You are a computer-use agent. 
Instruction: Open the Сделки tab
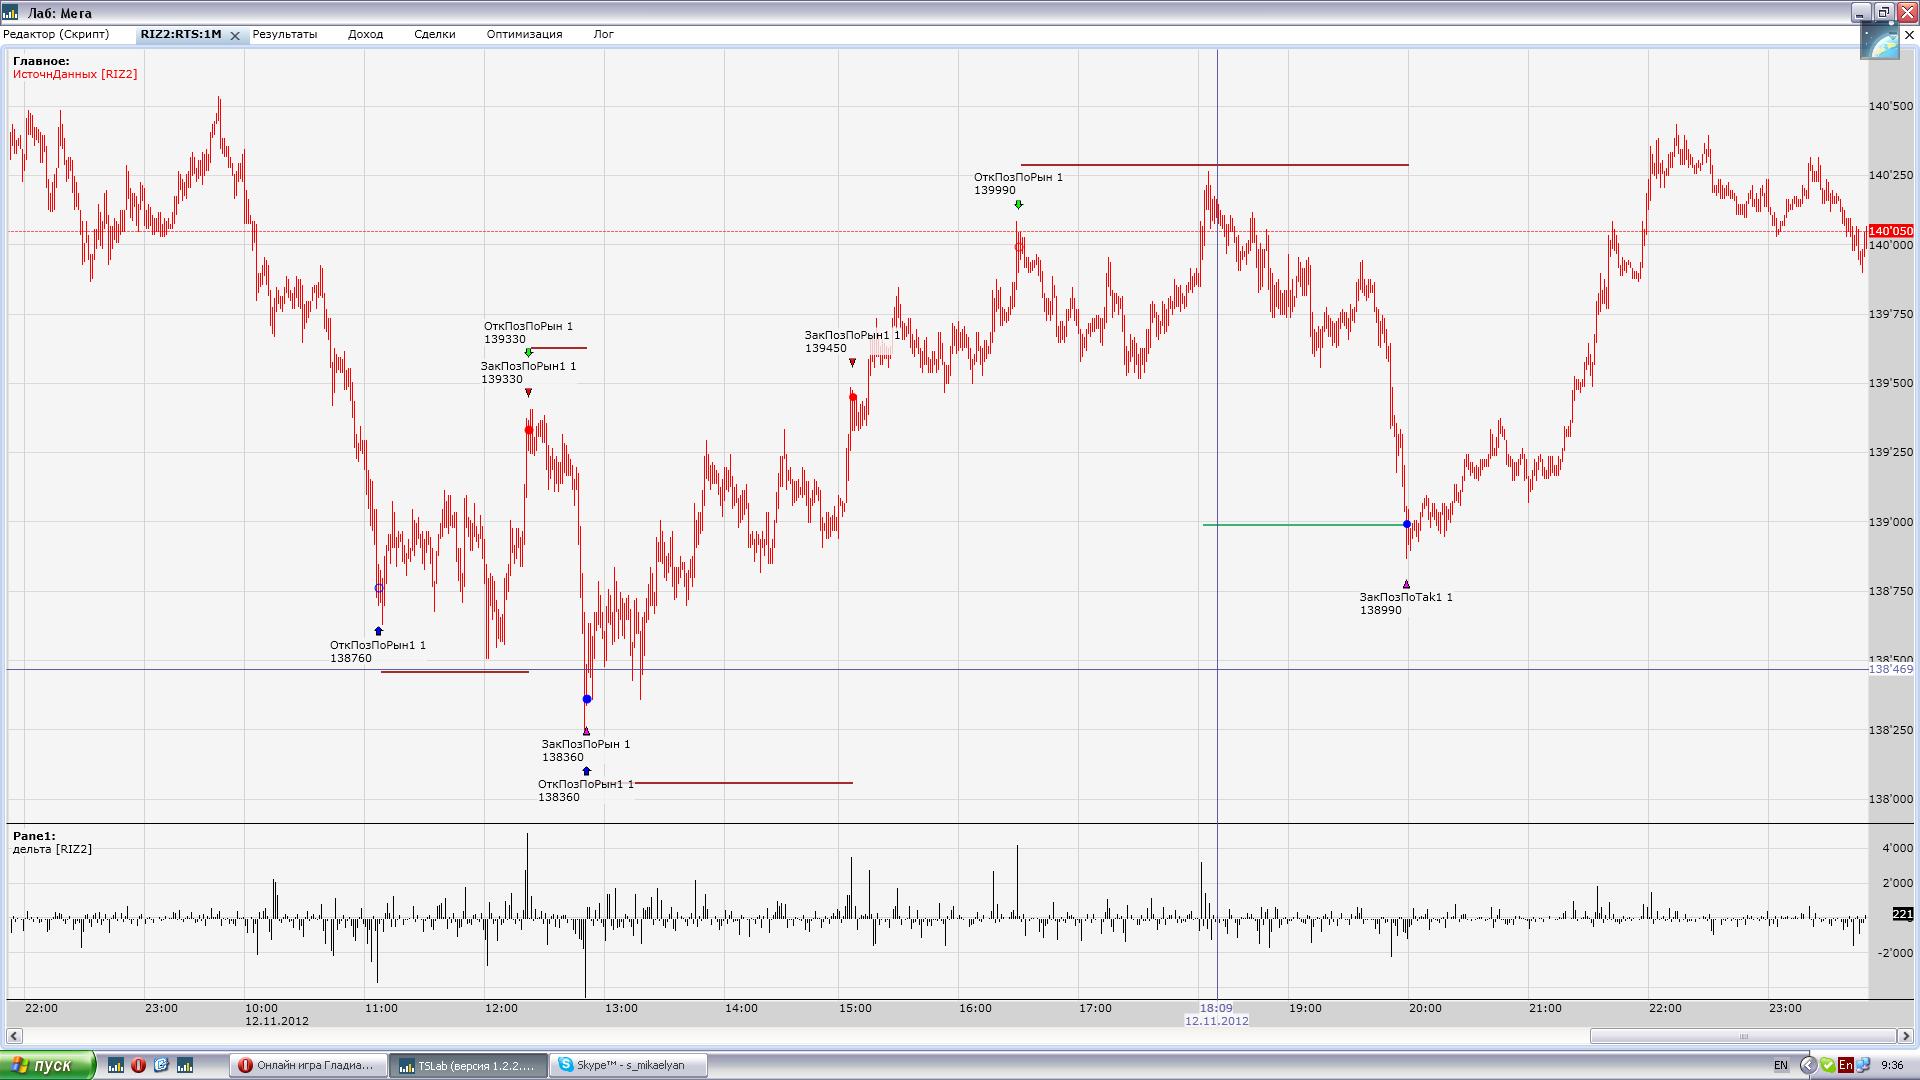click(x=434, y=34)
